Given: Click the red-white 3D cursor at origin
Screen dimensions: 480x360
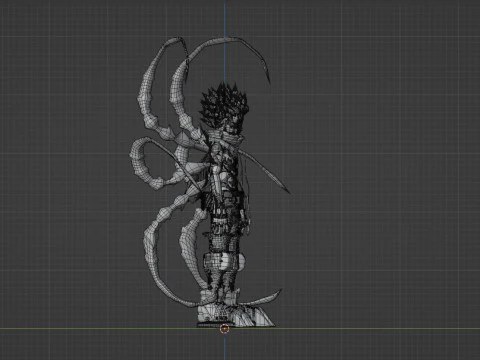Looking at the screenshot, I should pyautogui.click(x=225, y=329).
